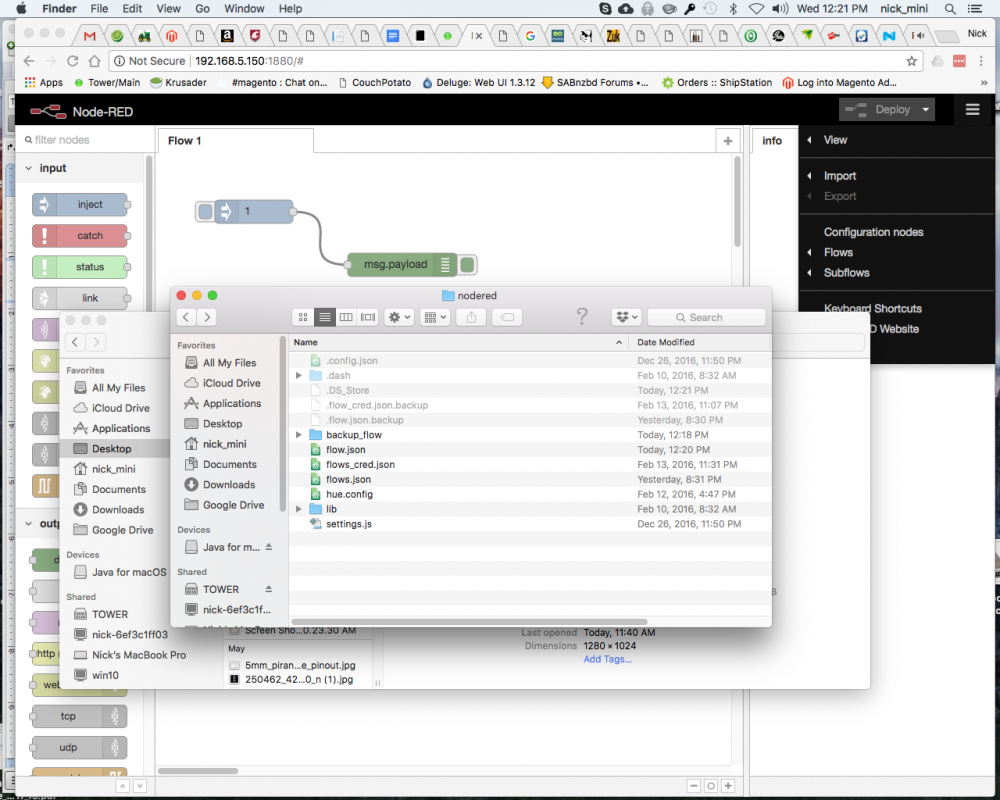Trigger the inject node button labeled 1
The width and height of the screenshot is (1000, 800).
[x=205, y=211]
